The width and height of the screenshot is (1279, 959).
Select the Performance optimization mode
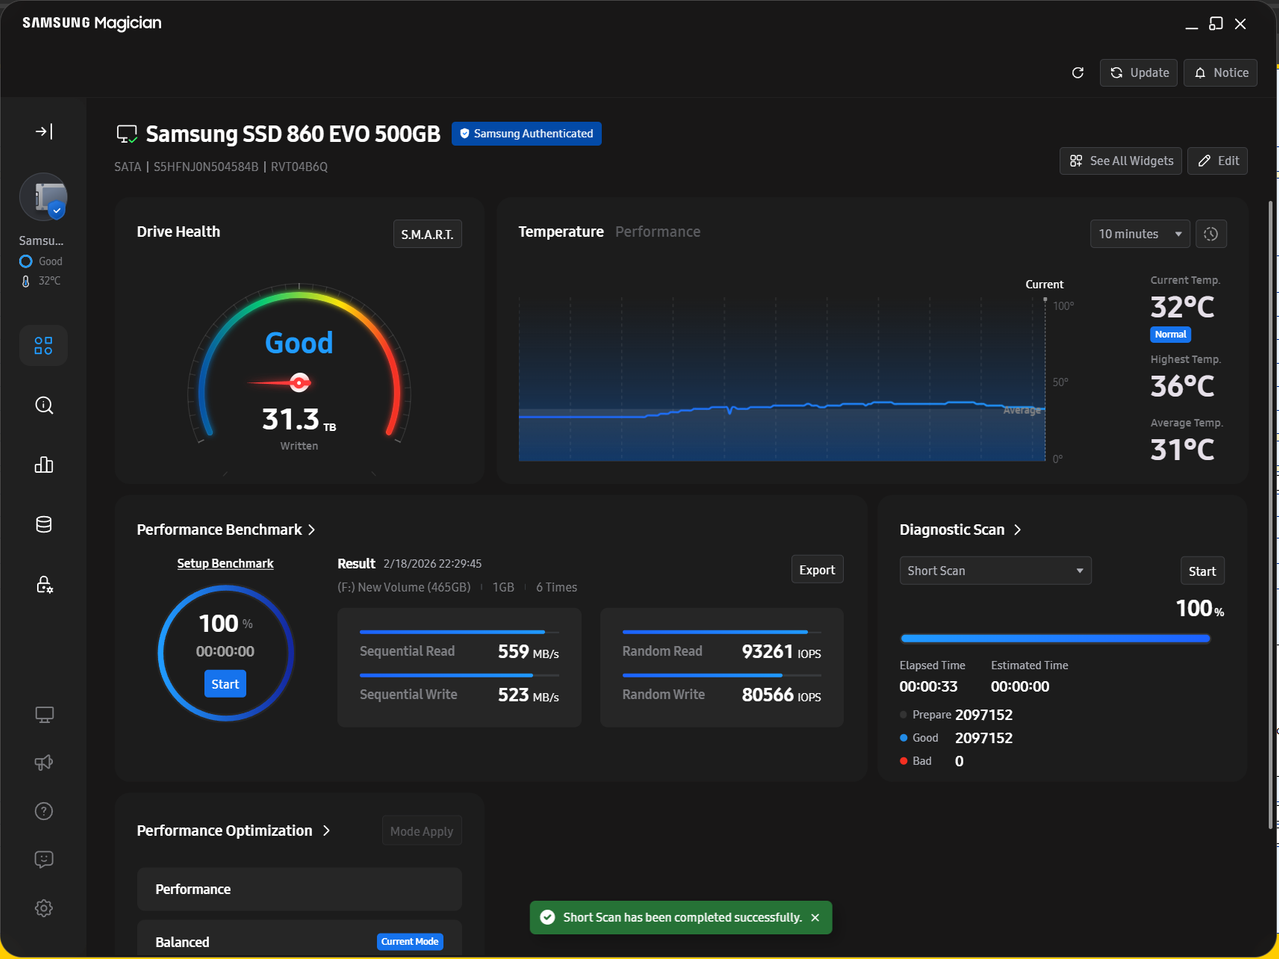click(299, 889)
